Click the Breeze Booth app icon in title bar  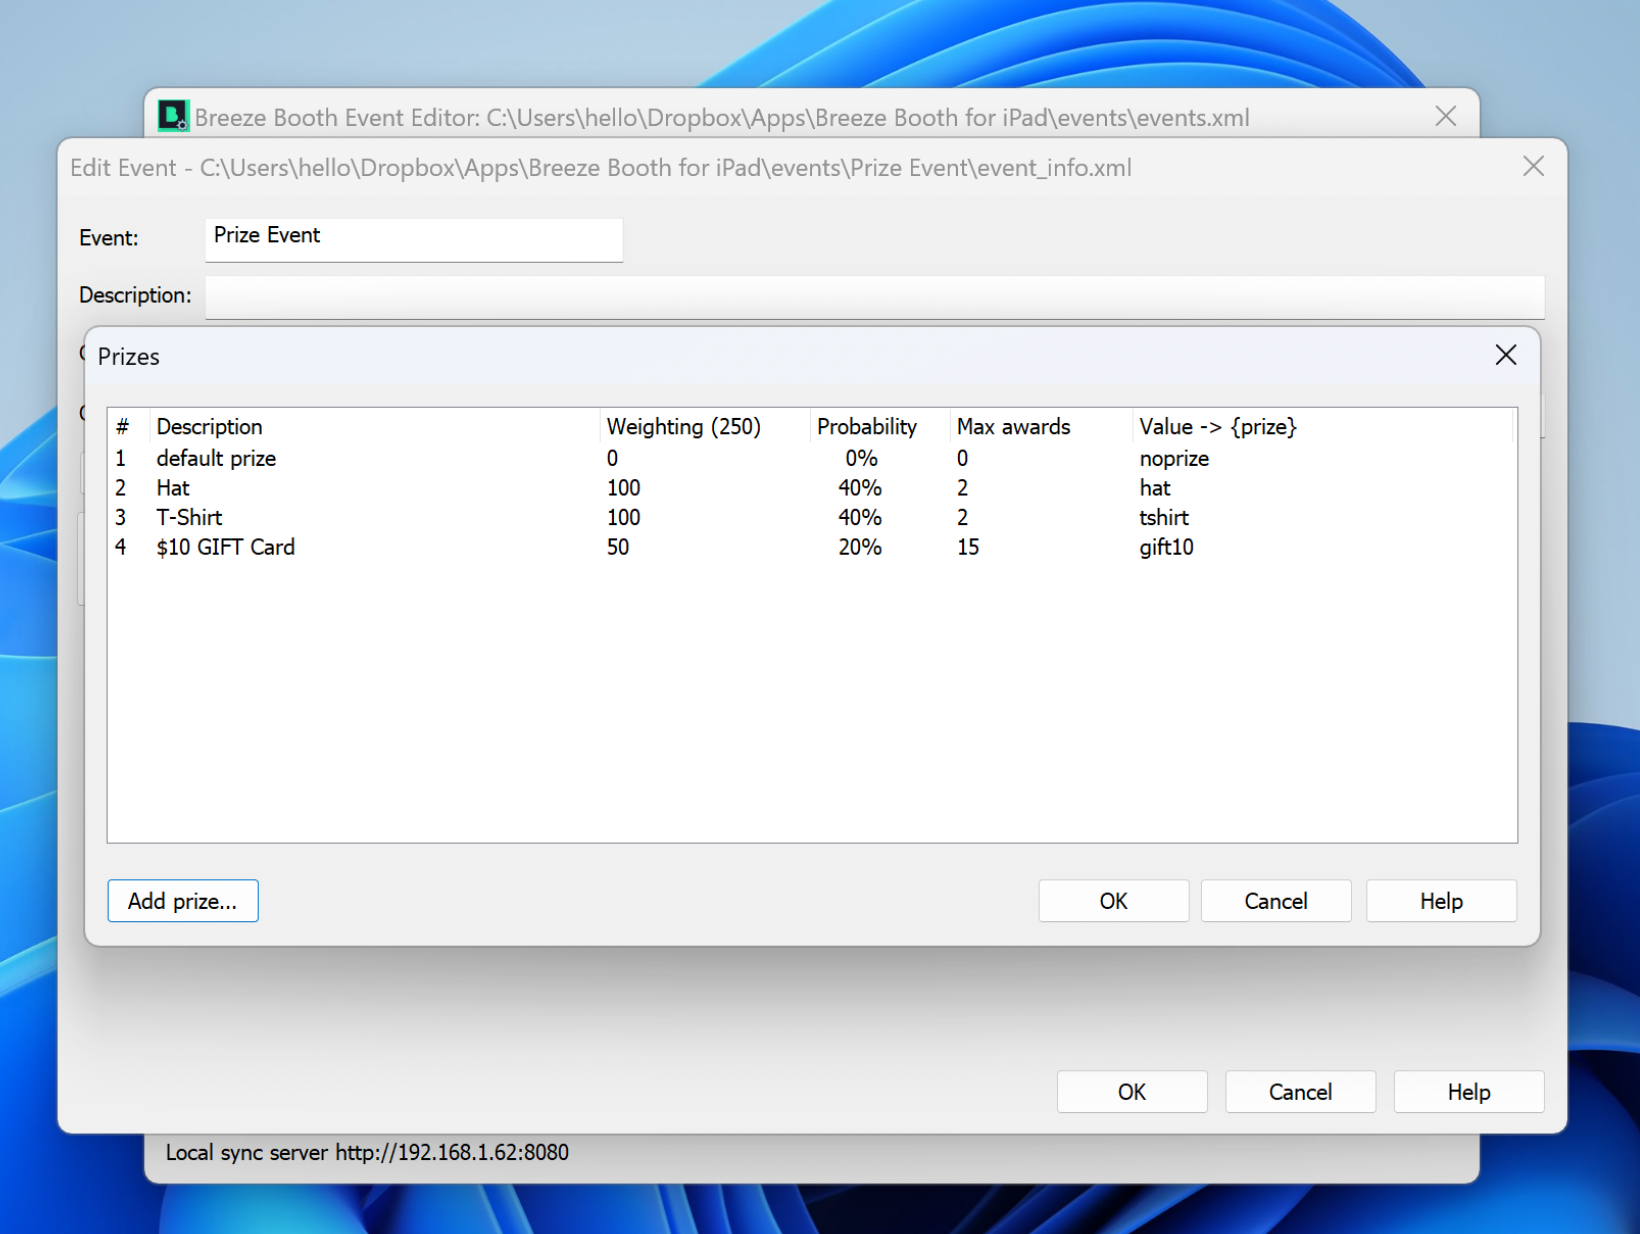point(173,116)
